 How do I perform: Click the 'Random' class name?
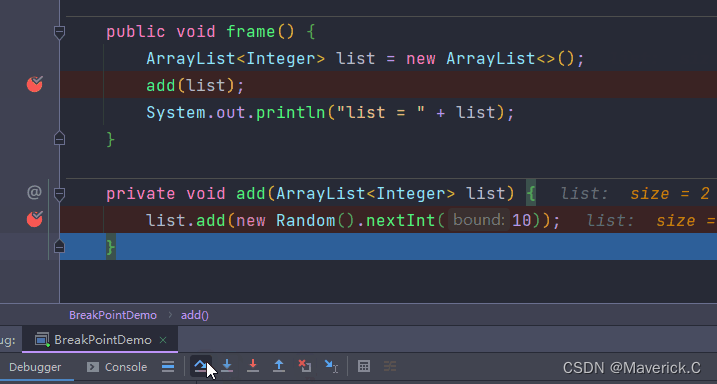pyautogui.click(x=306, y=220)
